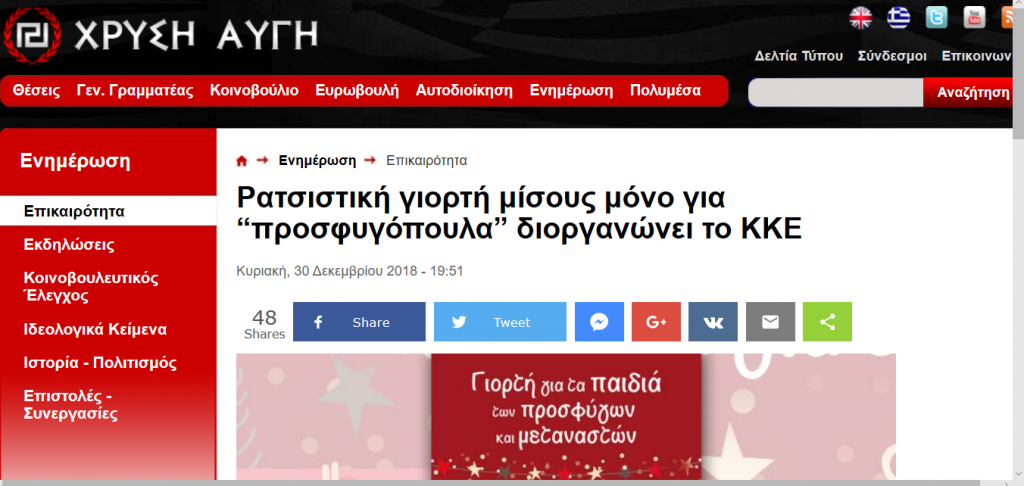This screenshot has height=486, width=1024.
Task: Select Επιστολές - Συνεργασίες in the sidebar
Action: pos(71,405)
